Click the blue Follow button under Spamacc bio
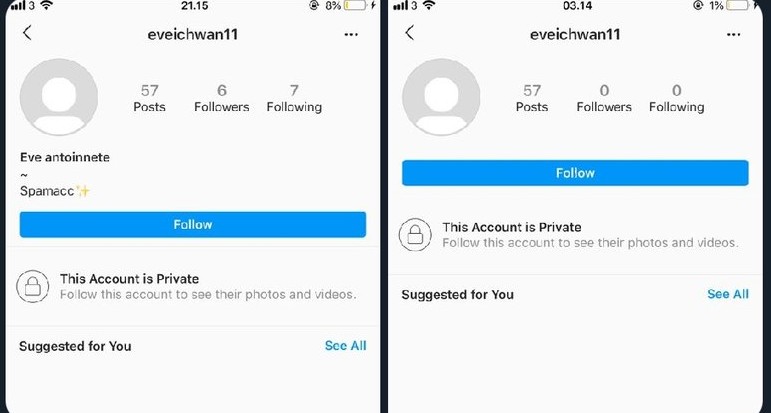771x413 pixels. (x=193, y=225)
